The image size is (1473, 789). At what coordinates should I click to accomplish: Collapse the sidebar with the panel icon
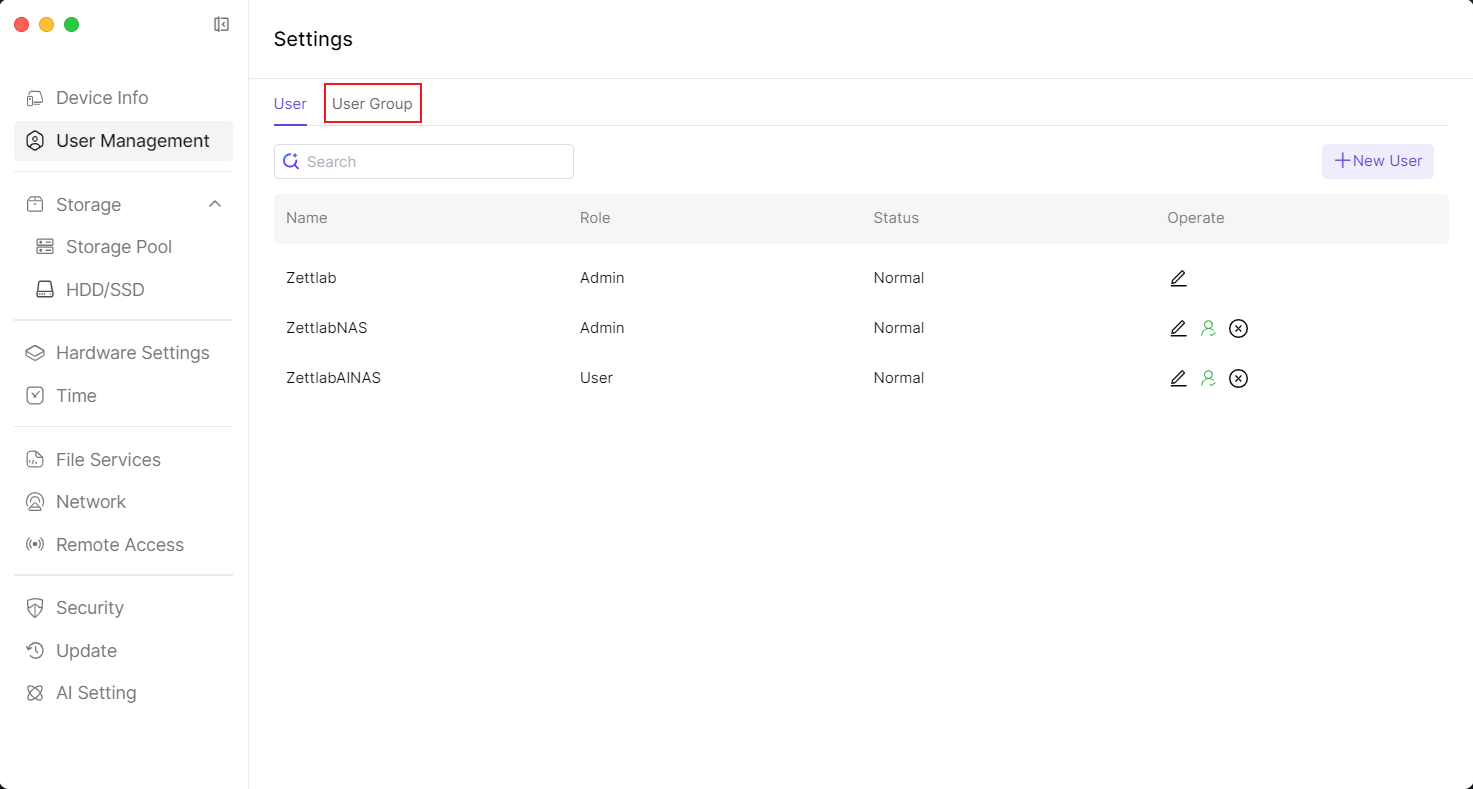(222, 25)
